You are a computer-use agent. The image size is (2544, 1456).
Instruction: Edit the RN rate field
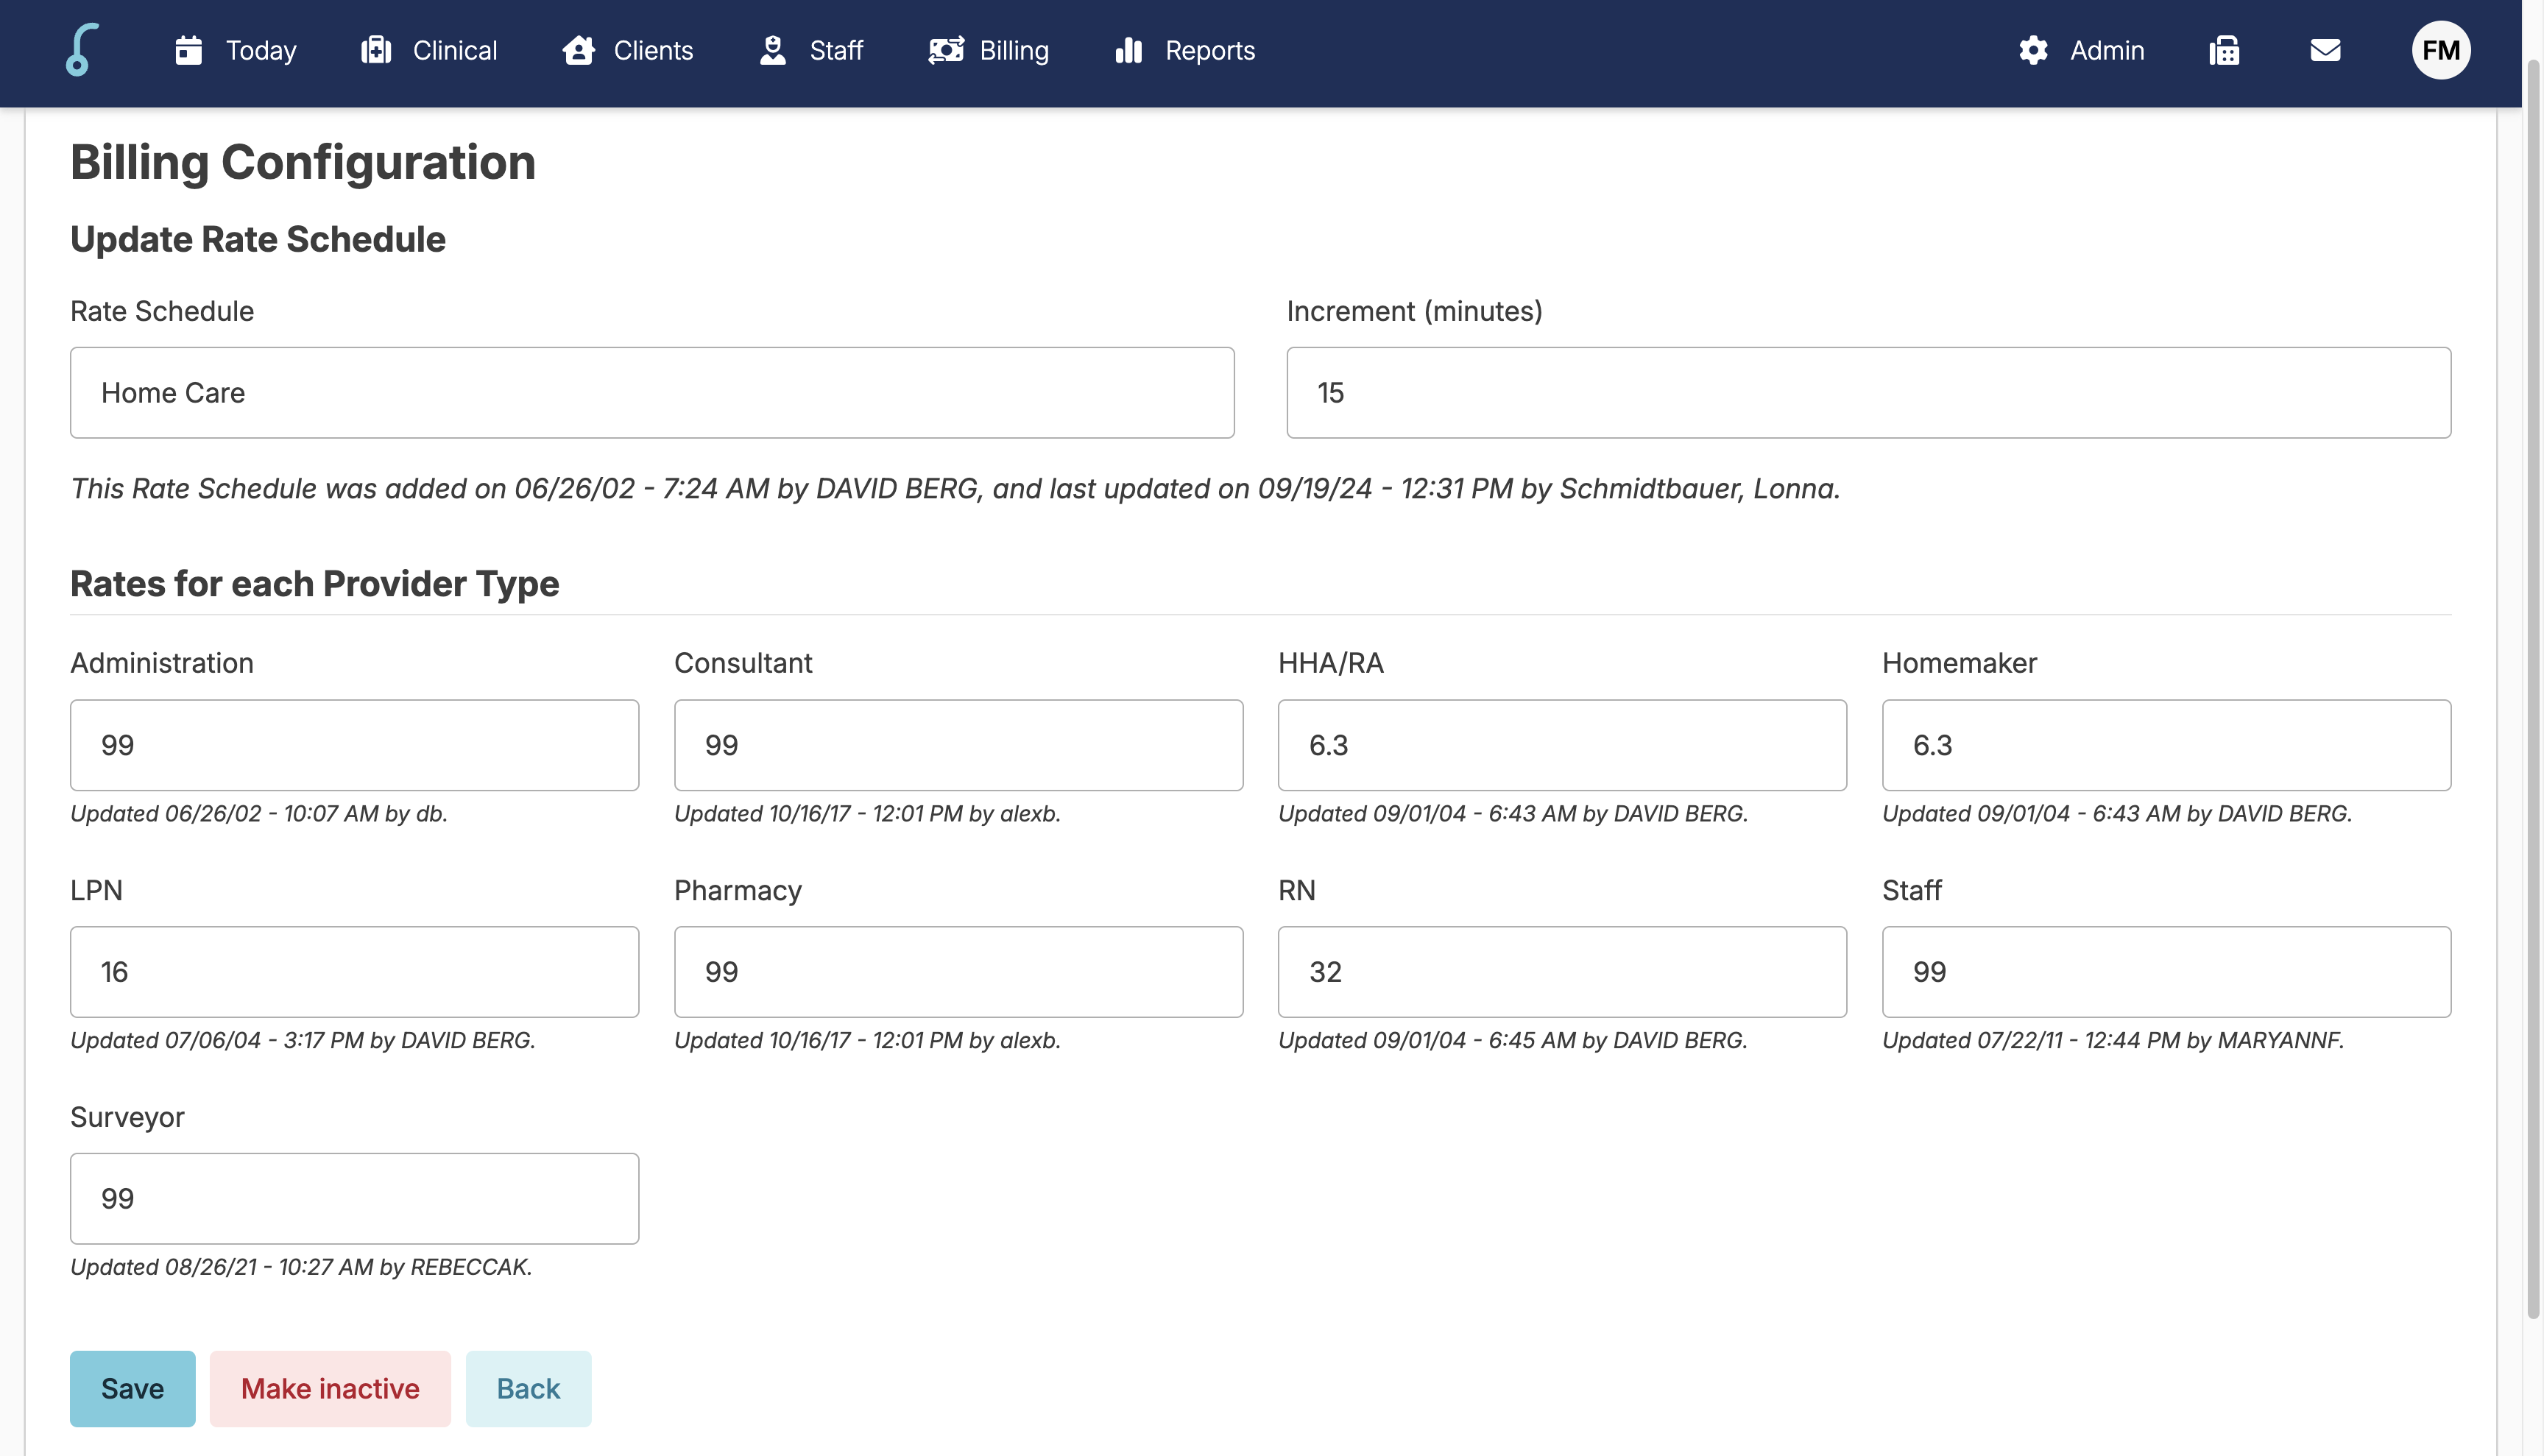pyautogui.click(x=1562, y=971)
